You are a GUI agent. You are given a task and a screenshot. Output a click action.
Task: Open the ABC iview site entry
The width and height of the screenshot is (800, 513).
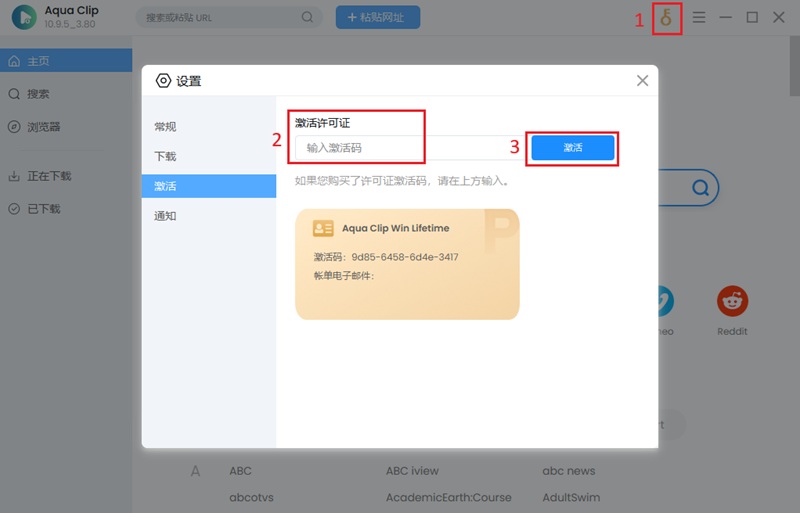412,471
